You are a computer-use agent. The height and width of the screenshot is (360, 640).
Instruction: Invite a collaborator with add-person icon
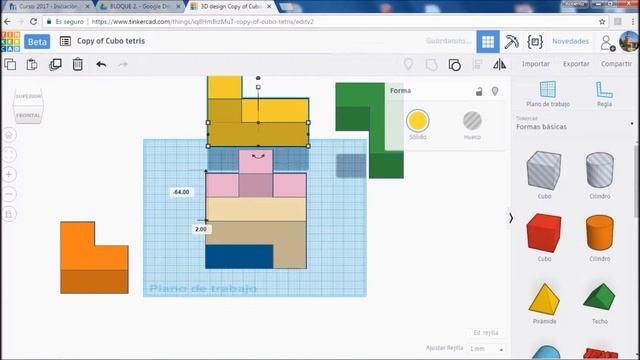(607, 42)
